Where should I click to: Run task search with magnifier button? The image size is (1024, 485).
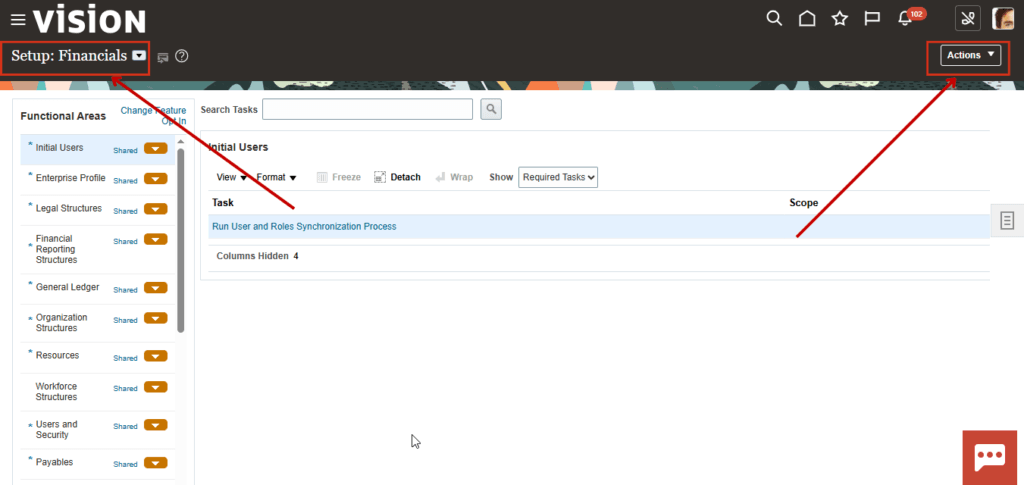(491, 109)
